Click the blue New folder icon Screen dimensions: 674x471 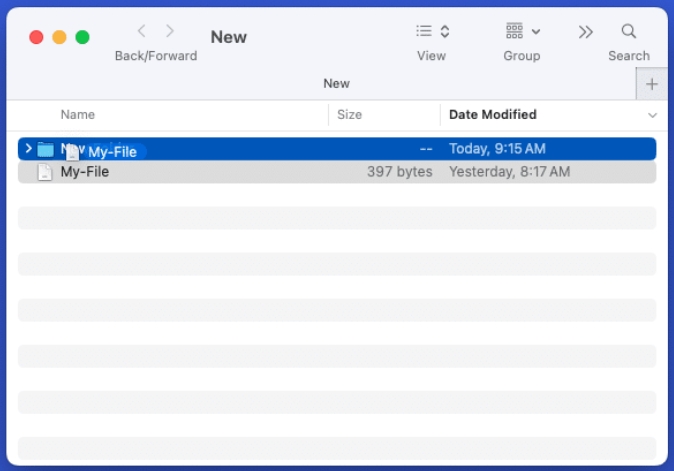45,150
